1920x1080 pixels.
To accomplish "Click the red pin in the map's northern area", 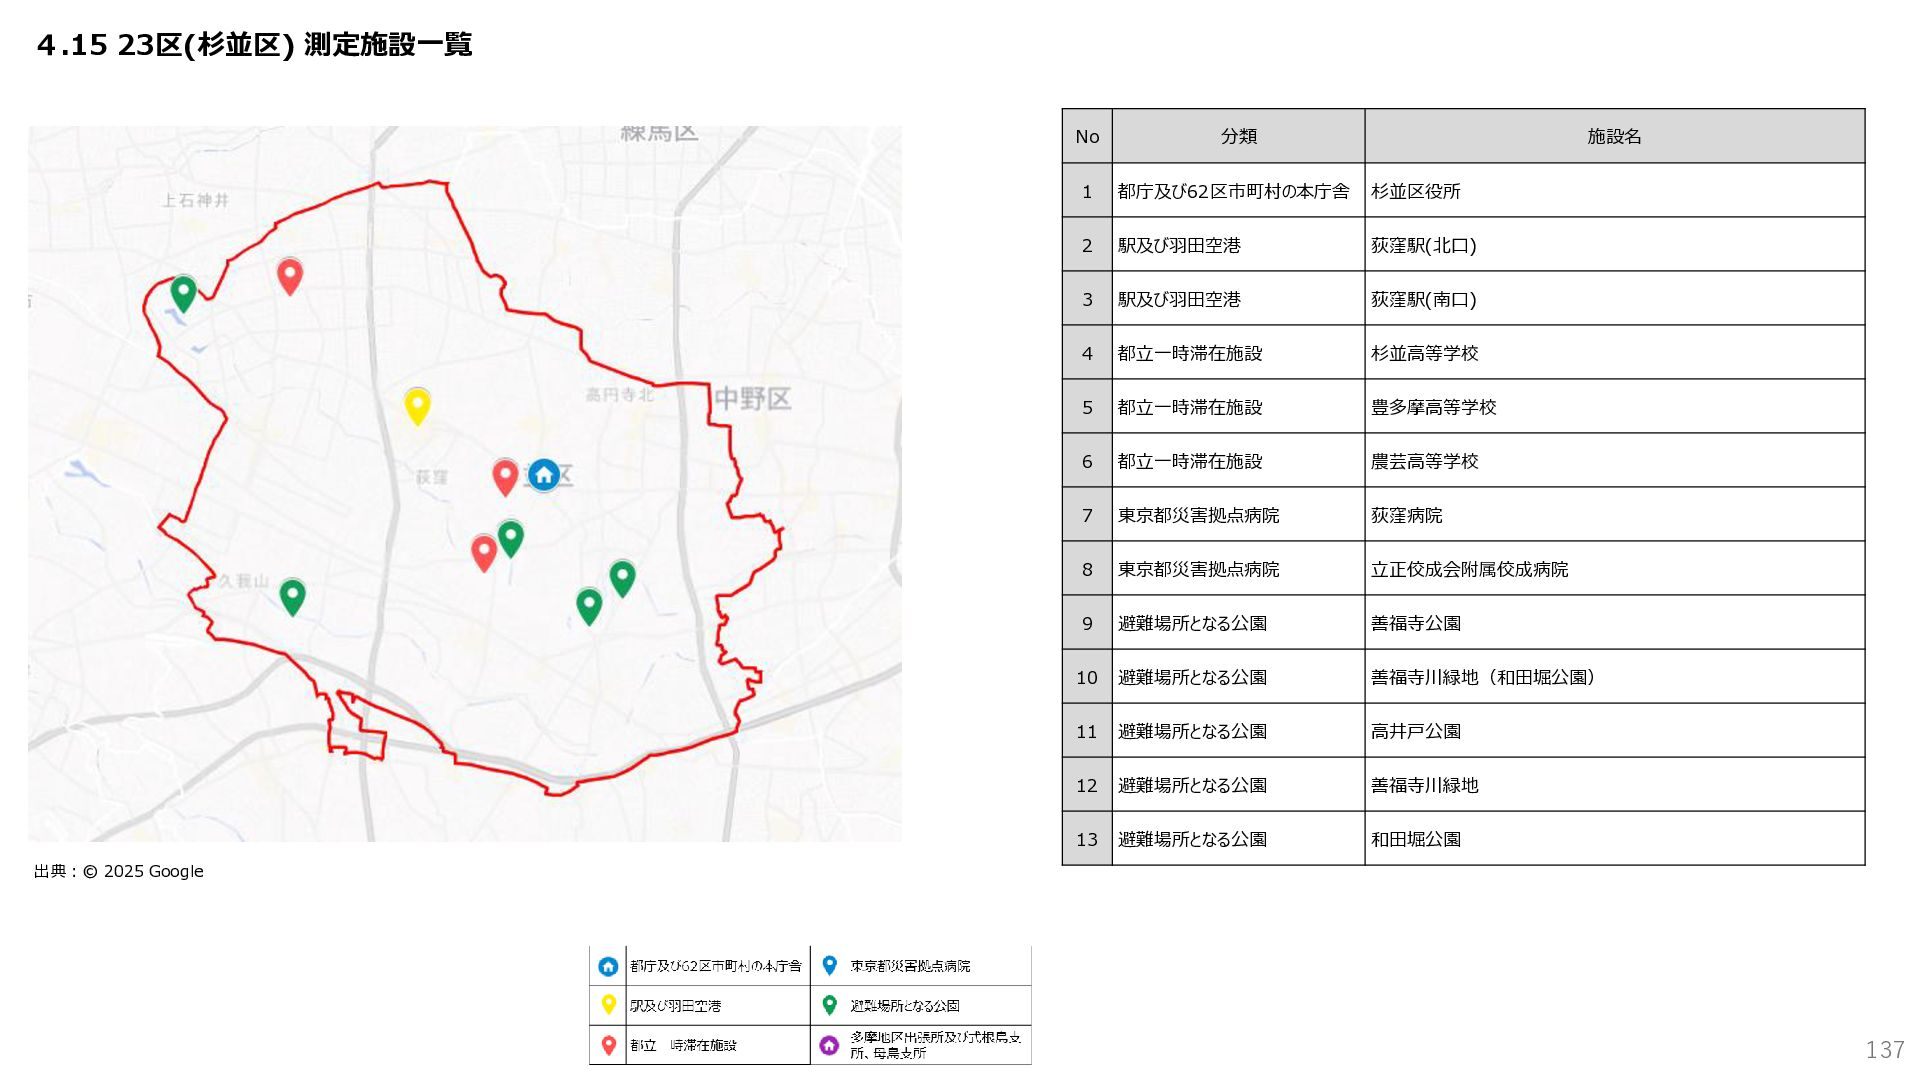I will coord(290,274).
